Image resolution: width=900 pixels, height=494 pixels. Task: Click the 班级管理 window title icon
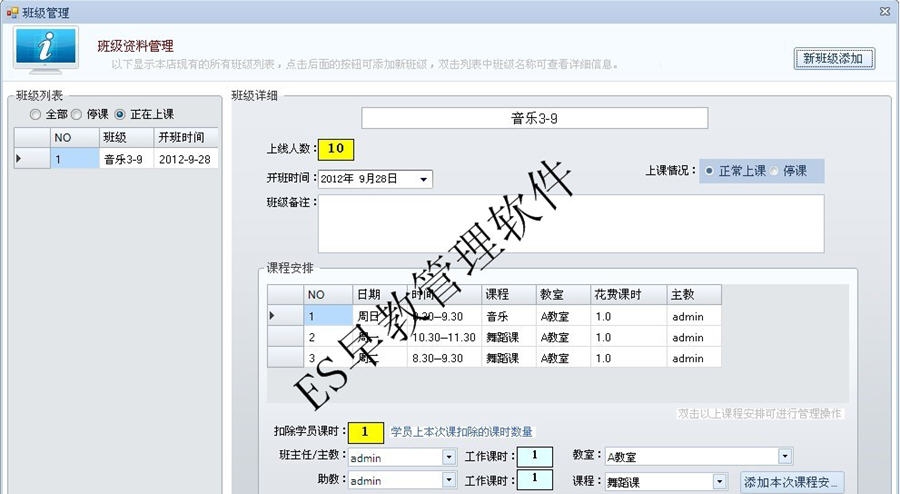[x=12, y=12]
